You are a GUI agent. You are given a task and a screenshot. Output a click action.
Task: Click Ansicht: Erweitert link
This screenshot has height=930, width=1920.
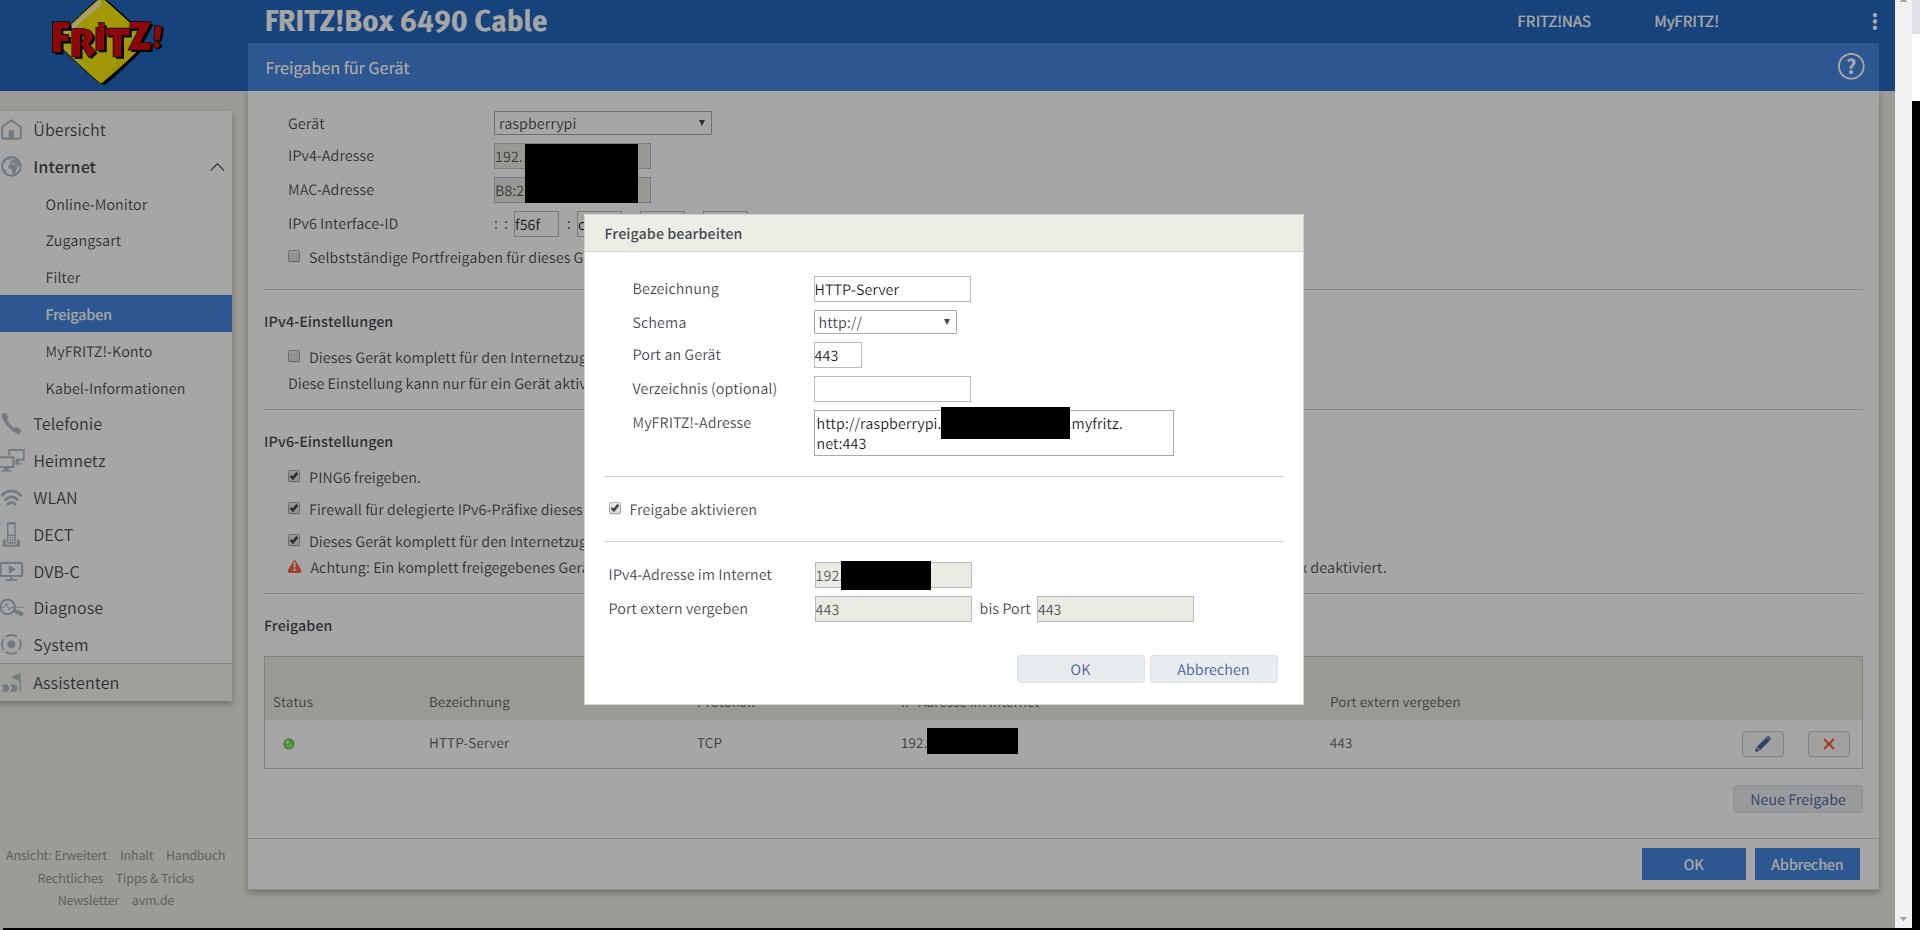(56, 855)
